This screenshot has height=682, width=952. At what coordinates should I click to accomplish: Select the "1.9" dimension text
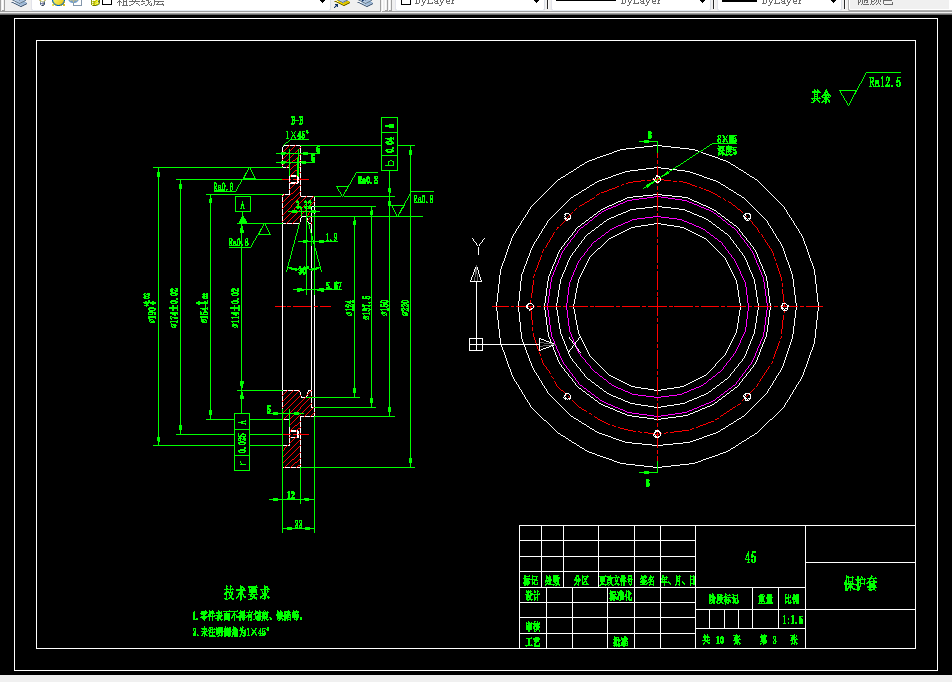click(332, 237)
